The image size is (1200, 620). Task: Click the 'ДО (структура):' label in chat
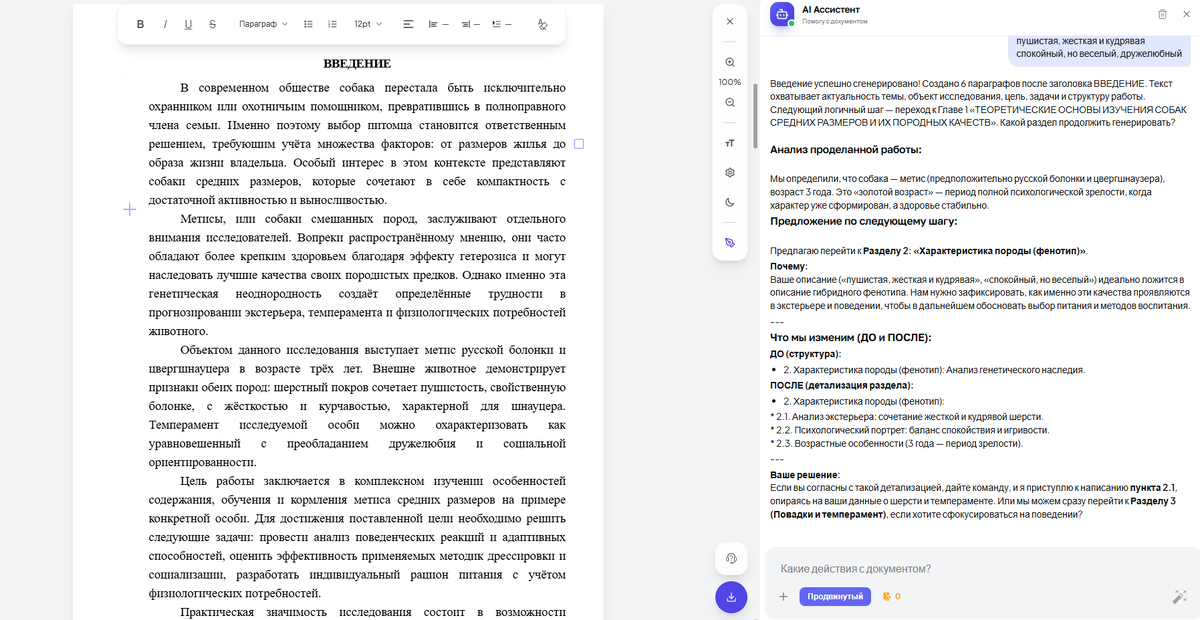(x=806, y=354)
